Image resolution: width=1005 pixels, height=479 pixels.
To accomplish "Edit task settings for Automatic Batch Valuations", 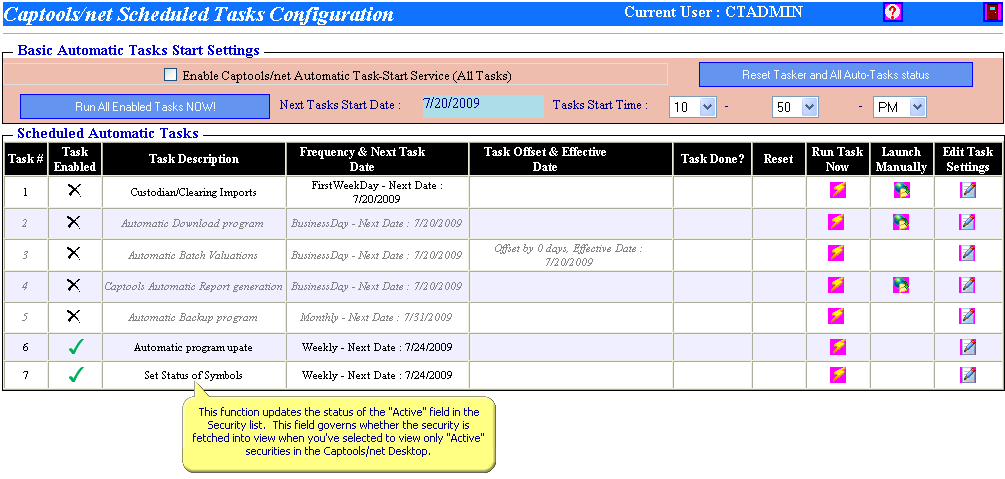I will pos(967,254).
